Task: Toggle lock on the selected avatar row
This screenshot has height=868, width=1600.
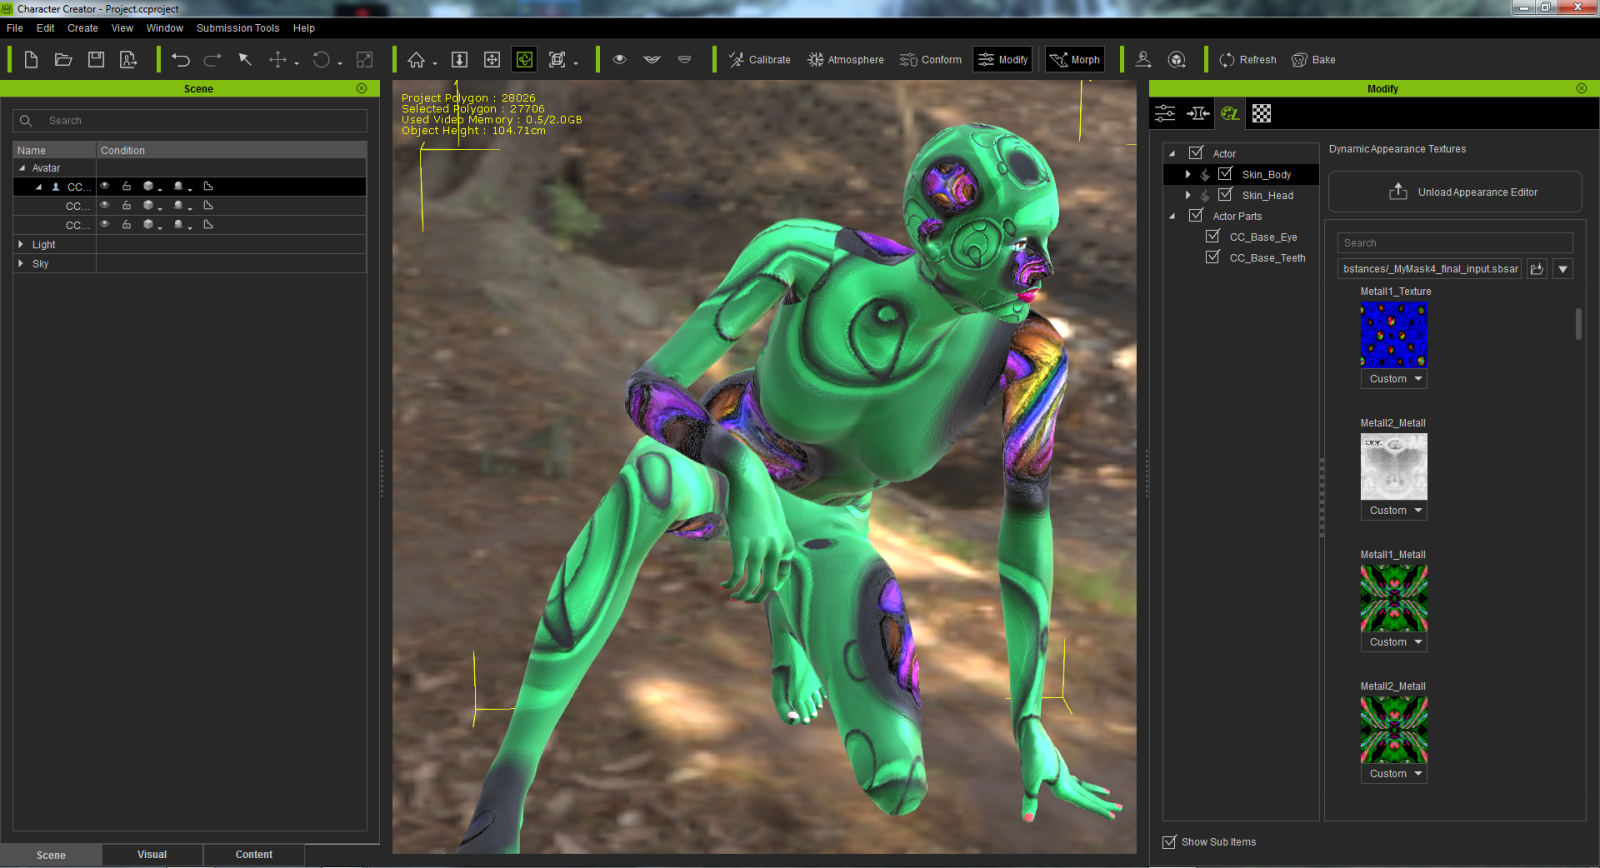Action: [126, 186]
